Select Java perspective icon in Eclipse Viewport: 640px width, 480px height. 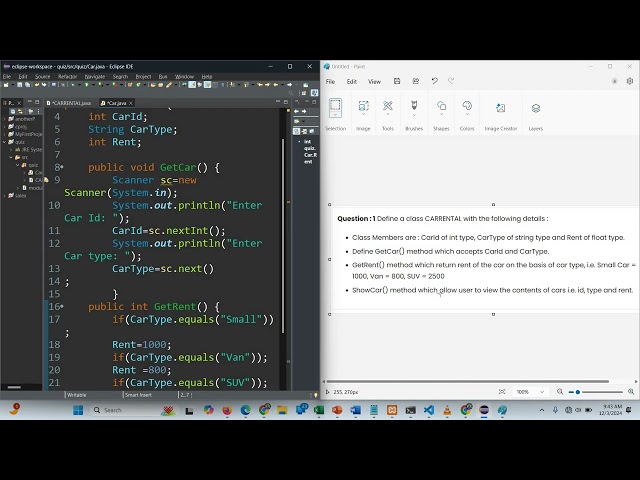(x=314, y=93)
